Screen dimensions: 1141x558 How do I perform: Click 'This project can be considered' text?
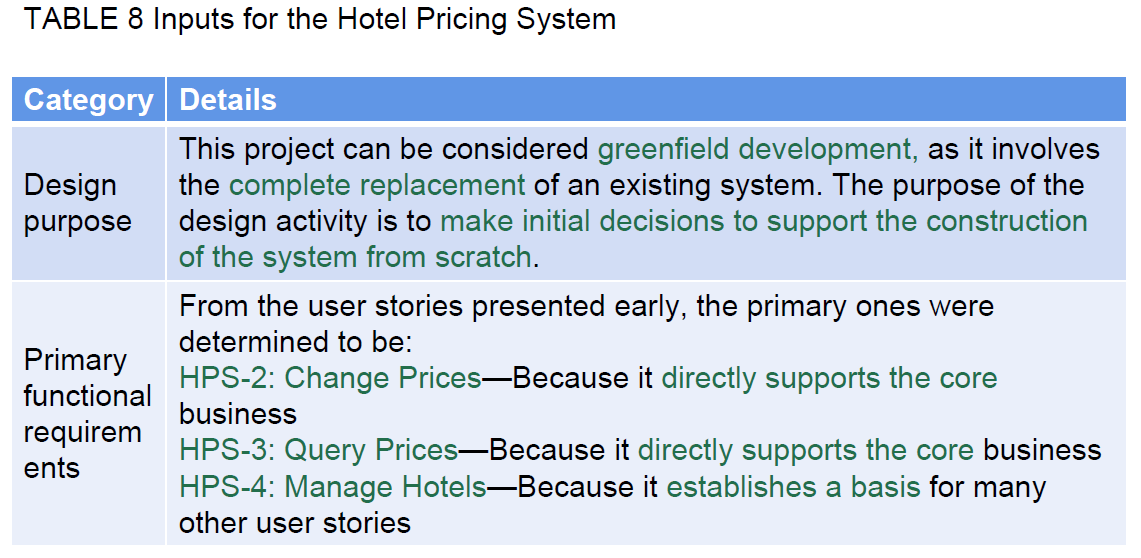click(384, 149)
